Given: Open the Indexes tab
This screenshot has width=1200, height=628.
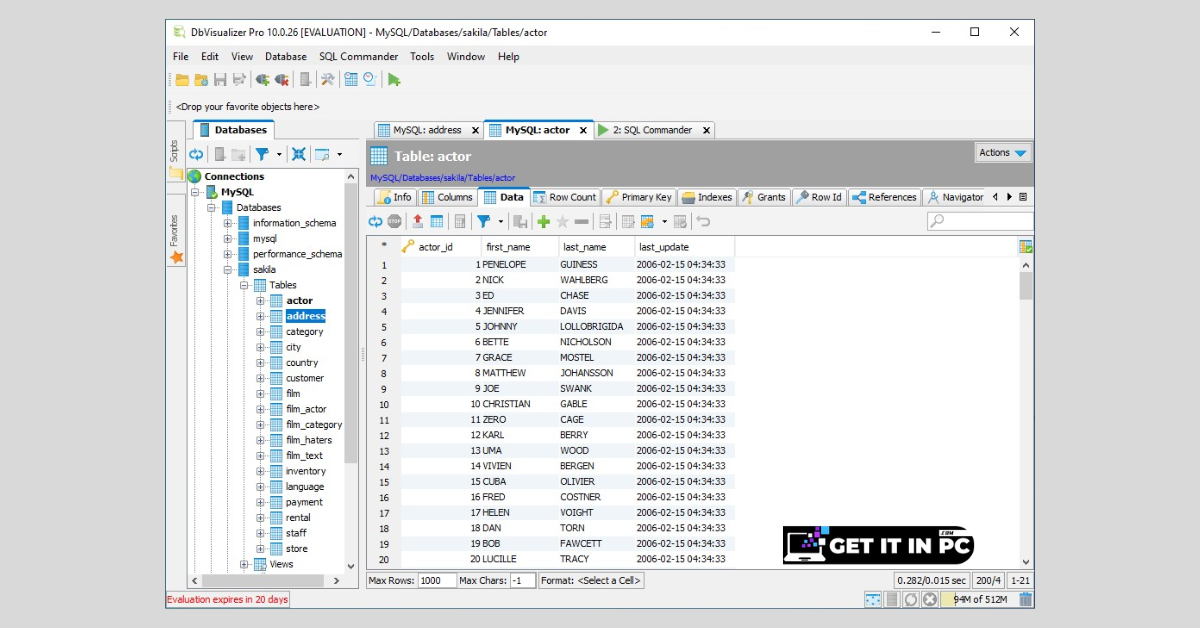Looking at the screenshot, I should pos(707,197).
